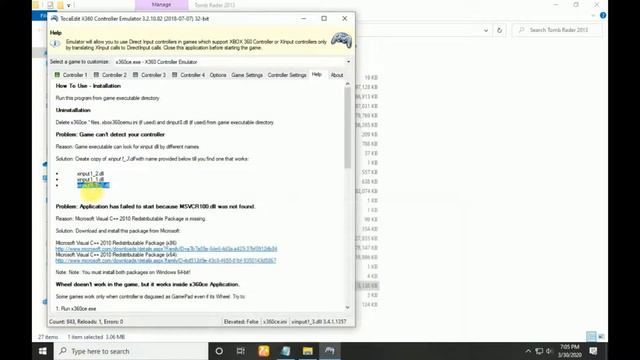Click the help text scrollbar thumb
Screen dimensions: 640x360
click(347, 128)
